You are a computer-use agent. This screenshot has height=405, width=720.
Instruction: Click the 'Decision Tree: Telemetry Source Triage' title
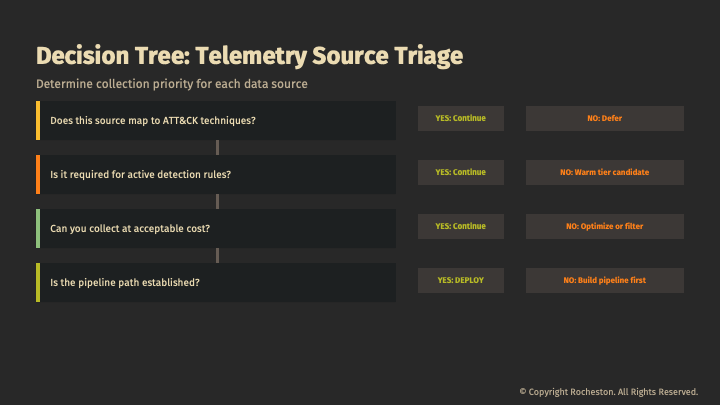coord(249,54)
